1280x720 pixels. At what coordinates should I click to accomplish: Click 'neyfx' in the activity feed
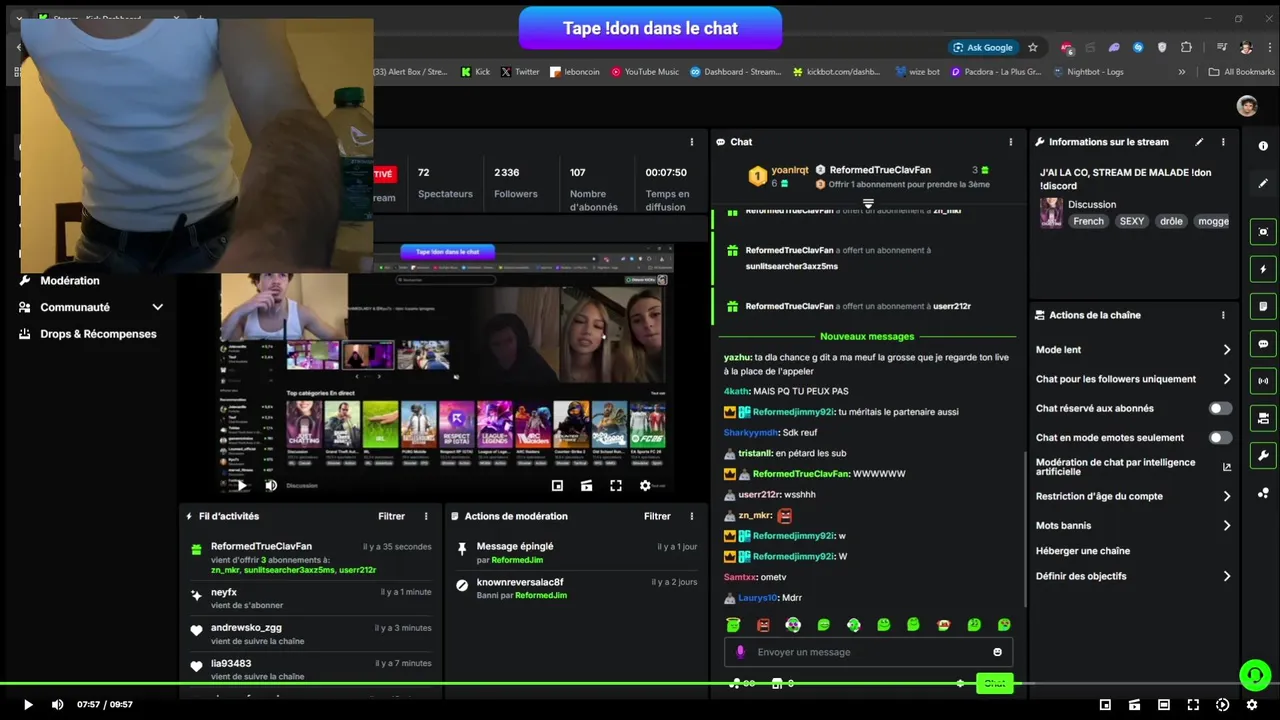click(x=224, y=593)
